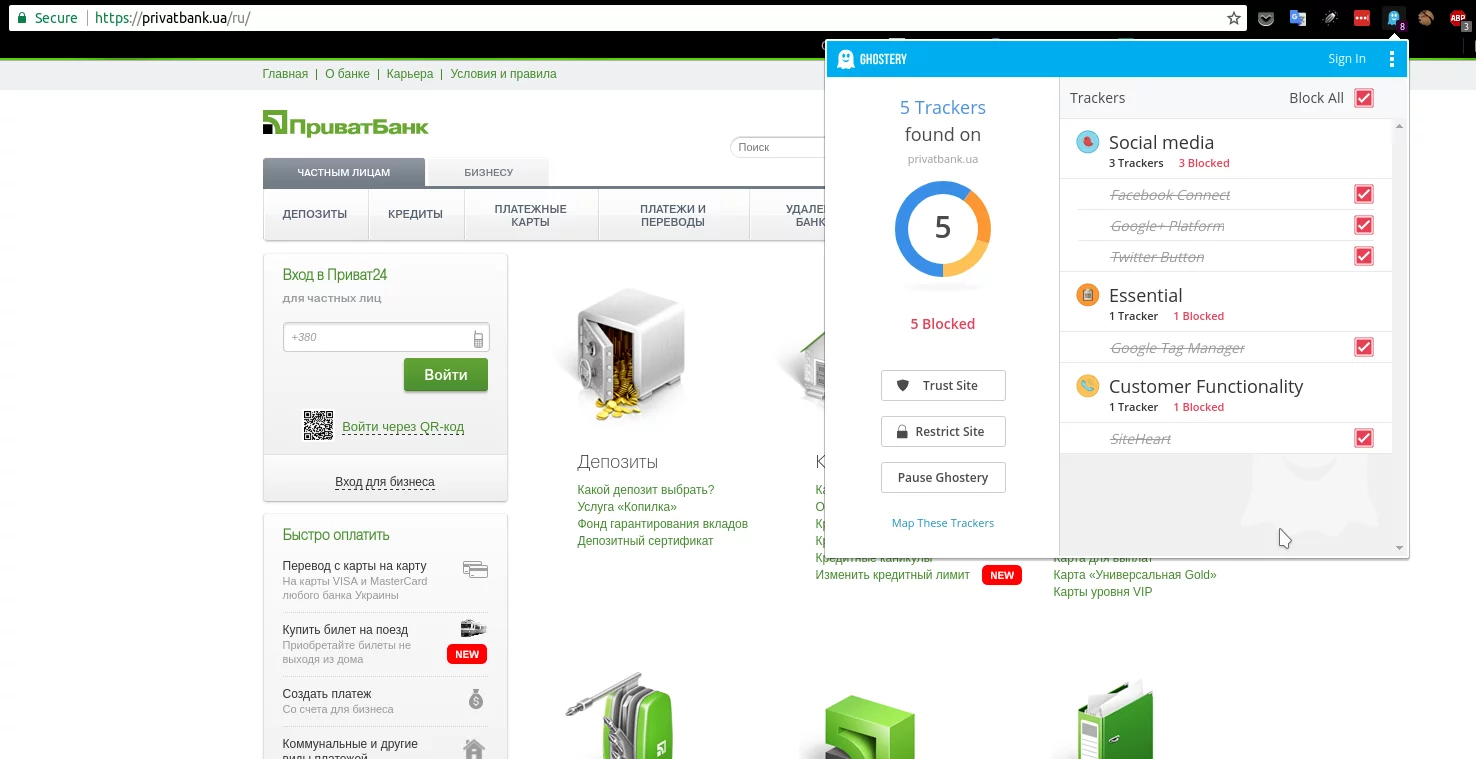Open the ДЕПОЗИТЫ menu item
Image resolution: width=1476 pixels, height=759 pixels.
click(315, 215)
